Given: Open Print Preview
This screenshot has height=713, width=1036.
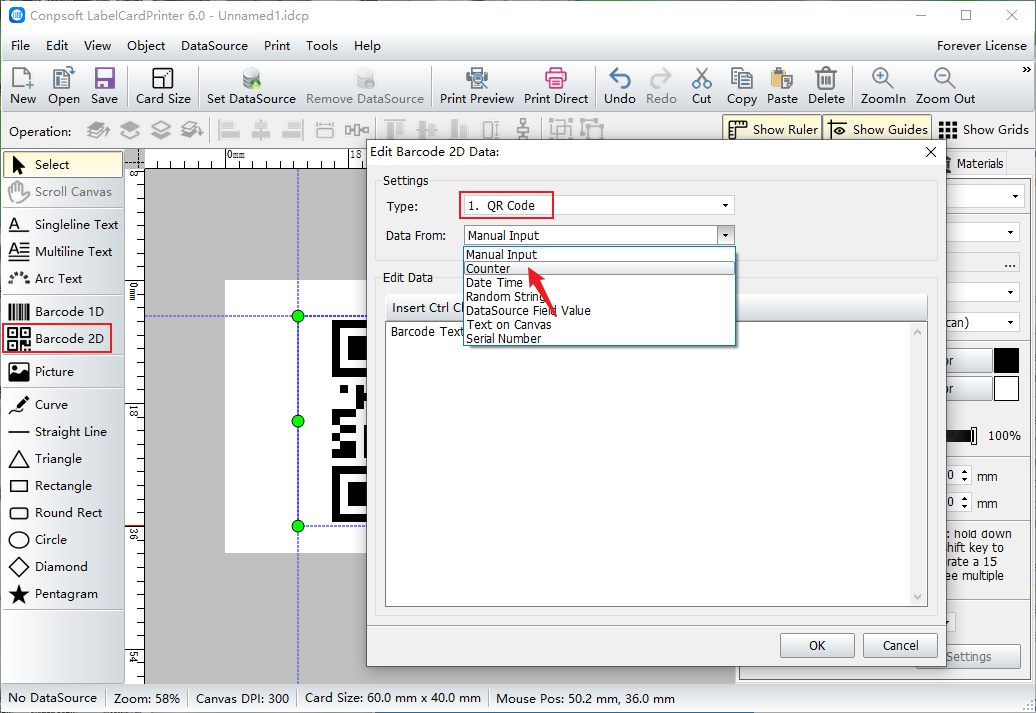Looking at the screenshot, I should point(477,86).
